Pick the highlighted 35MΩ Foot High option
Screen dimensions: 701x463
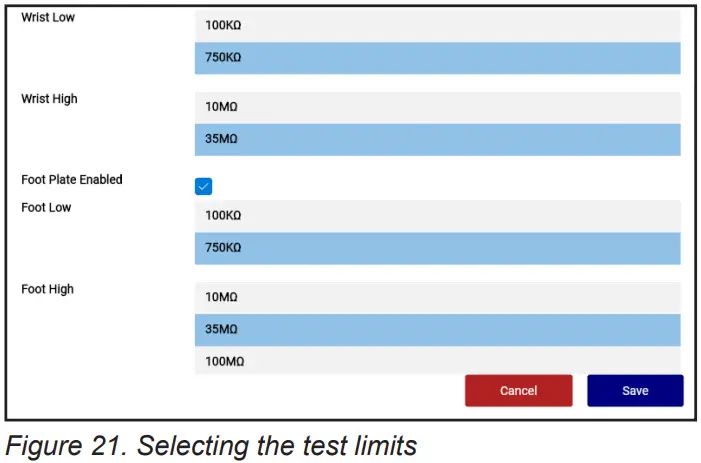[x=437, y=329]
